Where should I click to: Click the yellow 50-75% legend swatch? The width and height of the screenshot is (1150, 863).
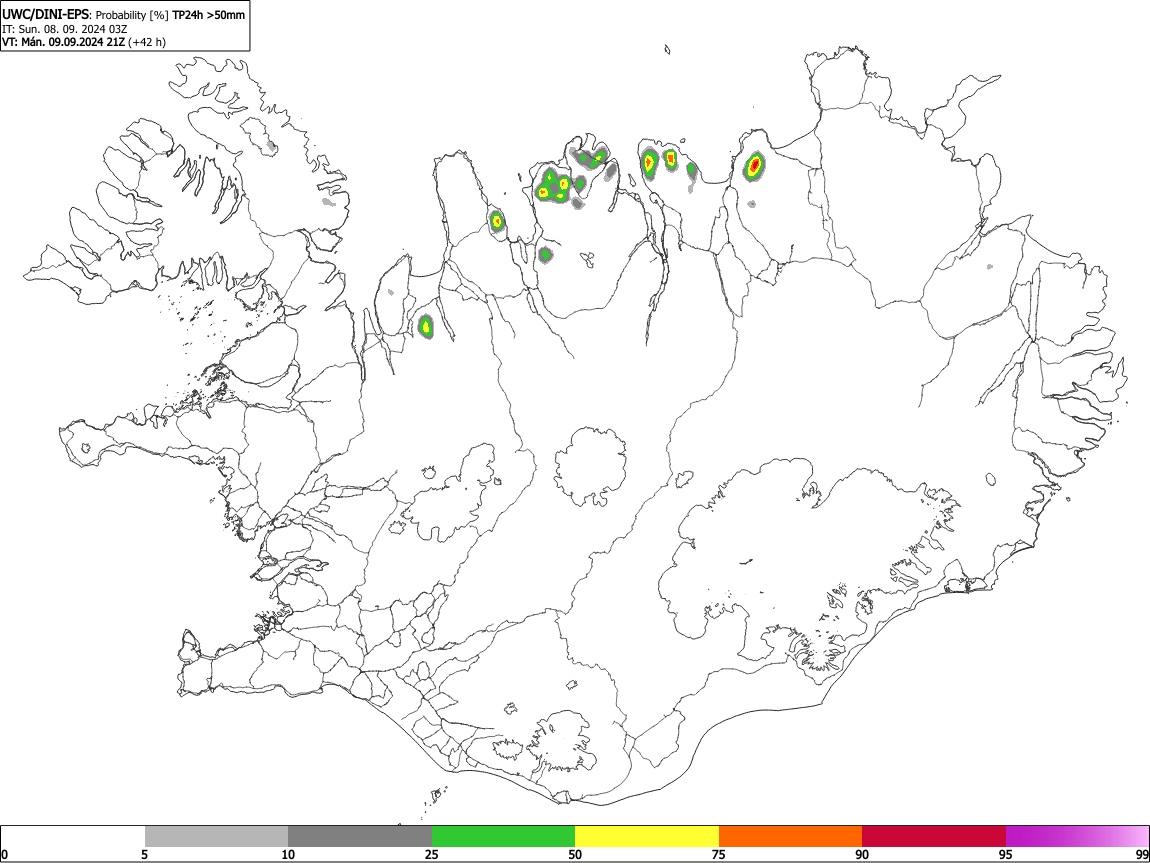647,837
